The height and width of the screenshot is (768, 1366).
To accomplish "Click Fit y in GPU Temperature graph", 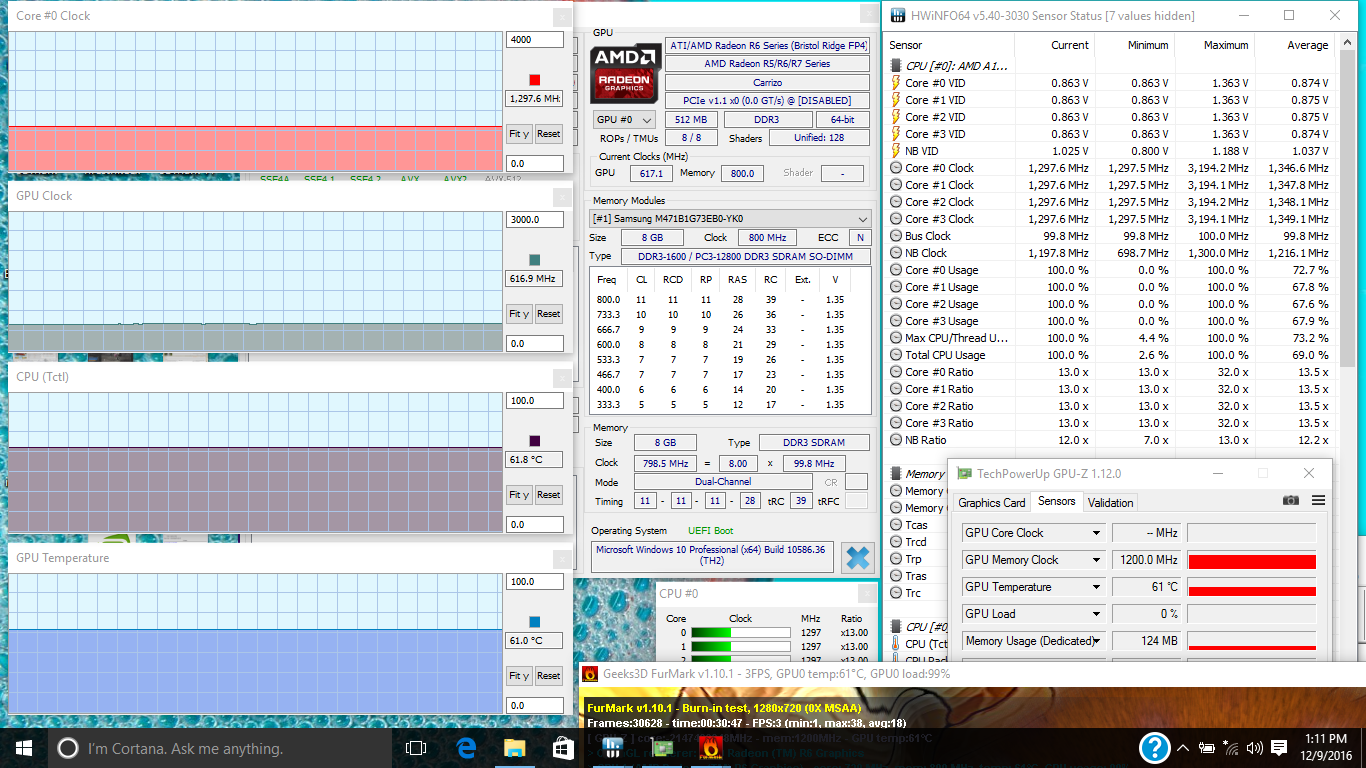I will (518, 676).
